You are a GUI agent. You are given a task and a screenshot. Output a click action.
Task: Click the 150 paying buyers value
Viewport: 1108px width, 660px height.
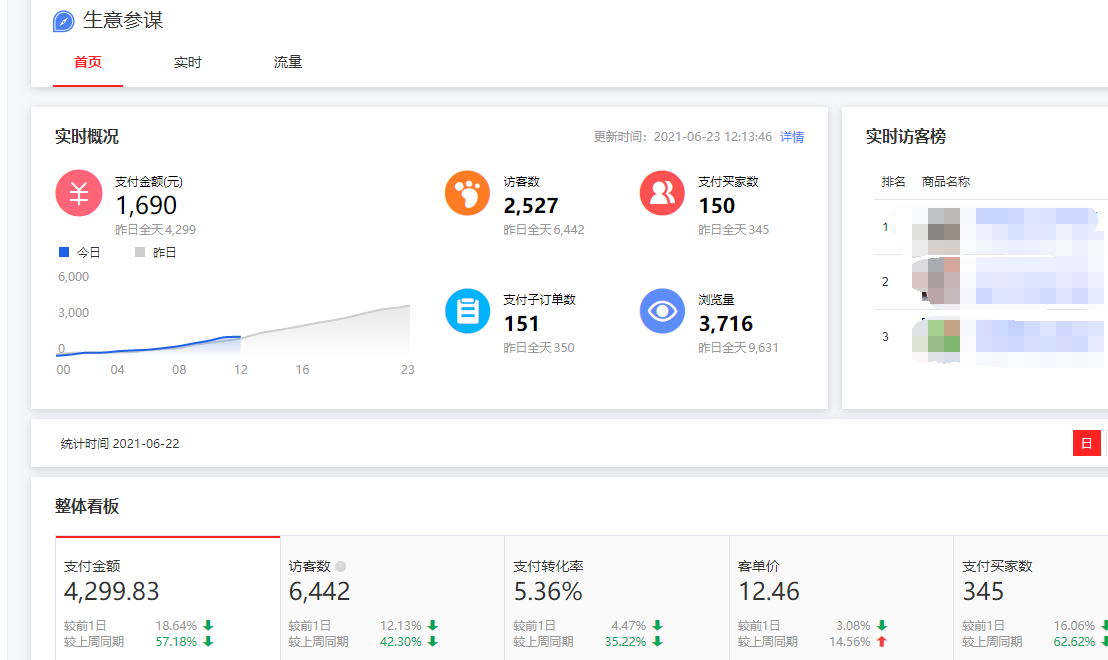coord(717,206)
